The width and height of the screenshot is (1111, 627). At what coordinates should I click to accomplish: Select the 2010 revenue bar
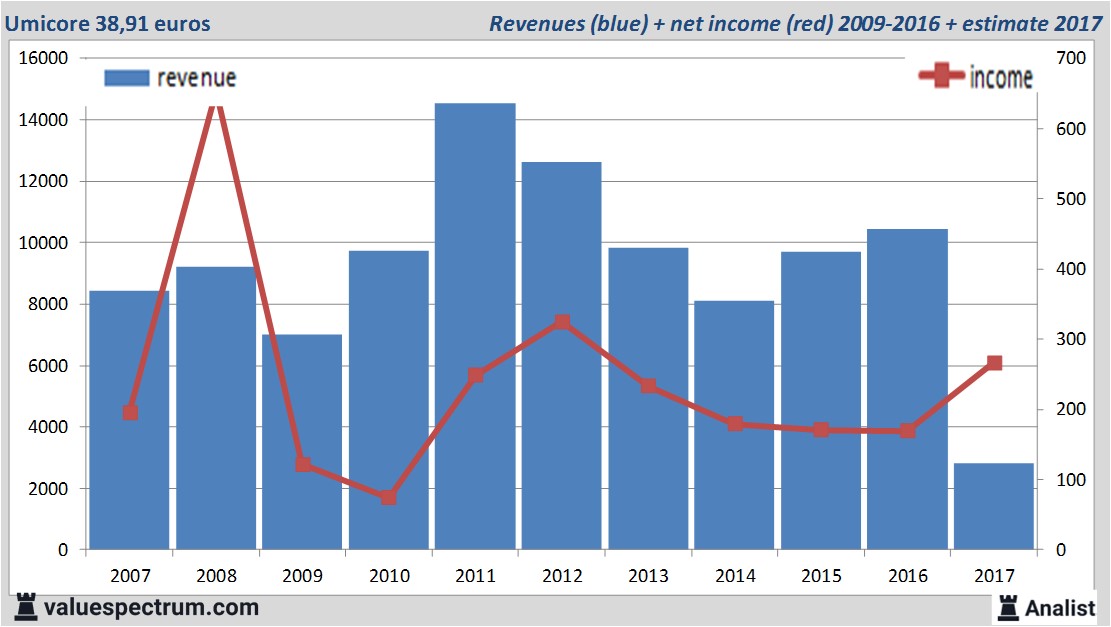389,400
